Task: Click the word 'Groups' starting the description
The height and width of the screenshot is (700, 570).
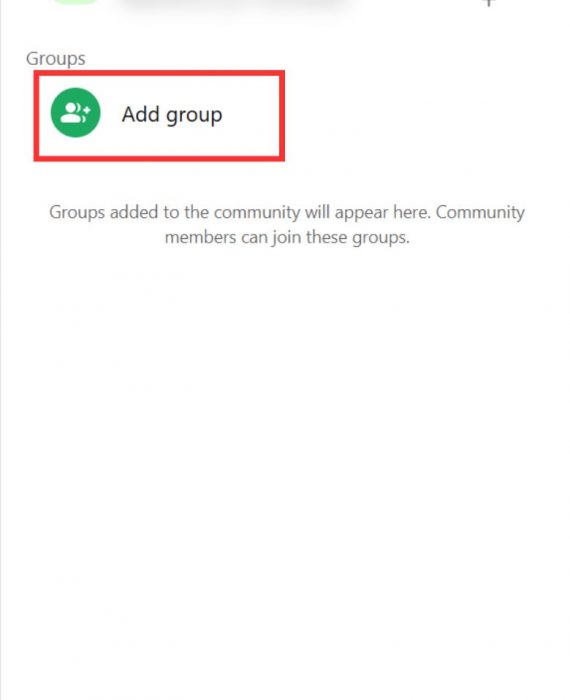Action: pos(77,212)
